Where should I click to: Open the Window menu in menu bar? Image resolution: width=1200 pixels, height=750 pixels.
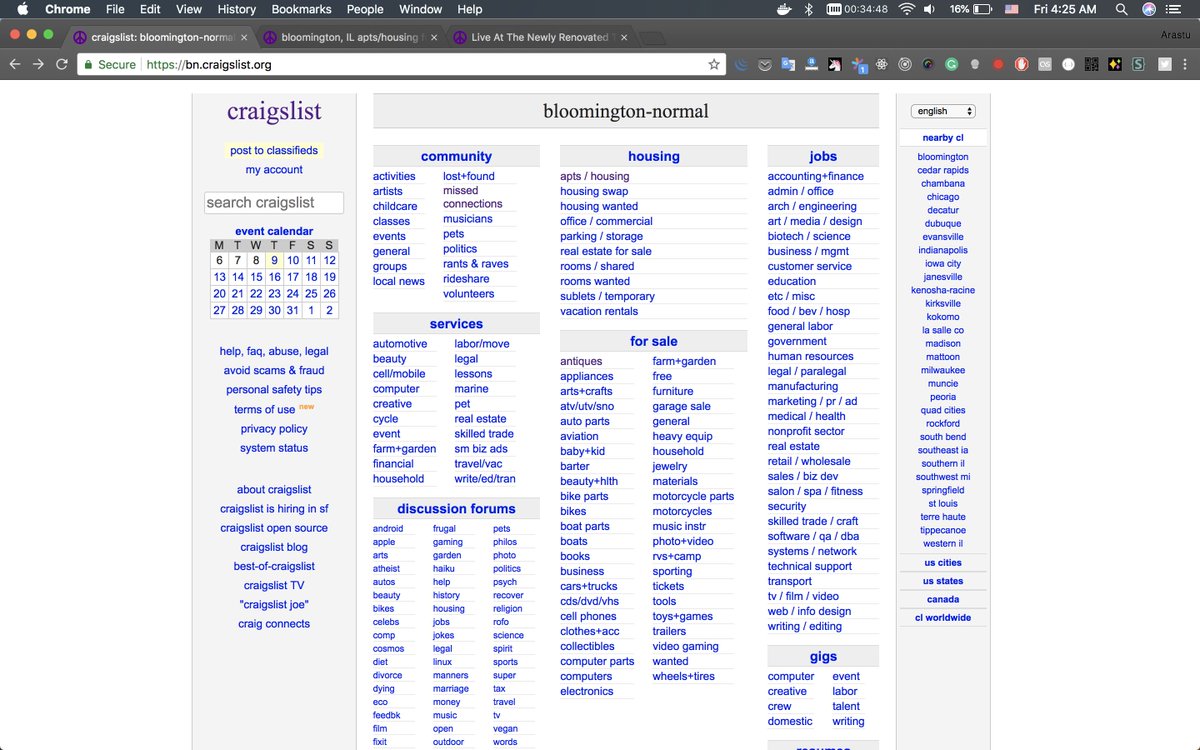tap(420, 9)
